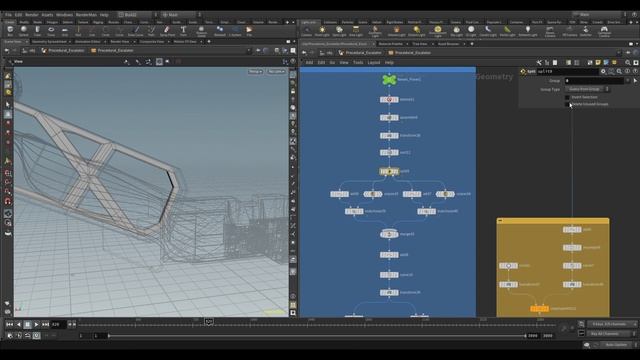This screenshot has width=640, height=360.
Task: Toggle Auto Update mode at bottom right
Action: [616, 345]
